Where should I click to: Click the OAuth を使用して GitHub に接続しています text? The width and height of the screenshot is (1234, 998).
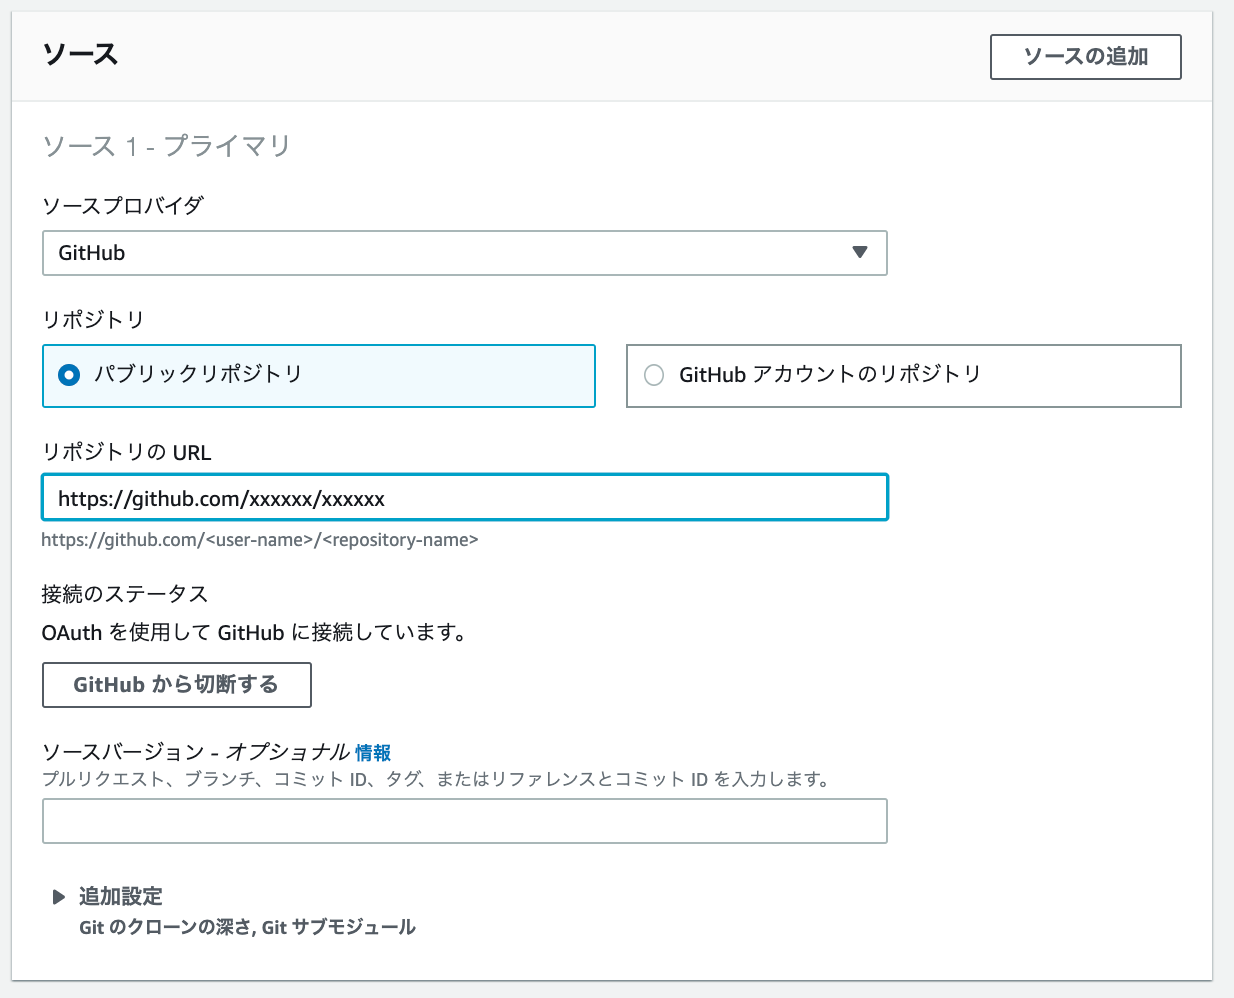[x=254, y=633]
